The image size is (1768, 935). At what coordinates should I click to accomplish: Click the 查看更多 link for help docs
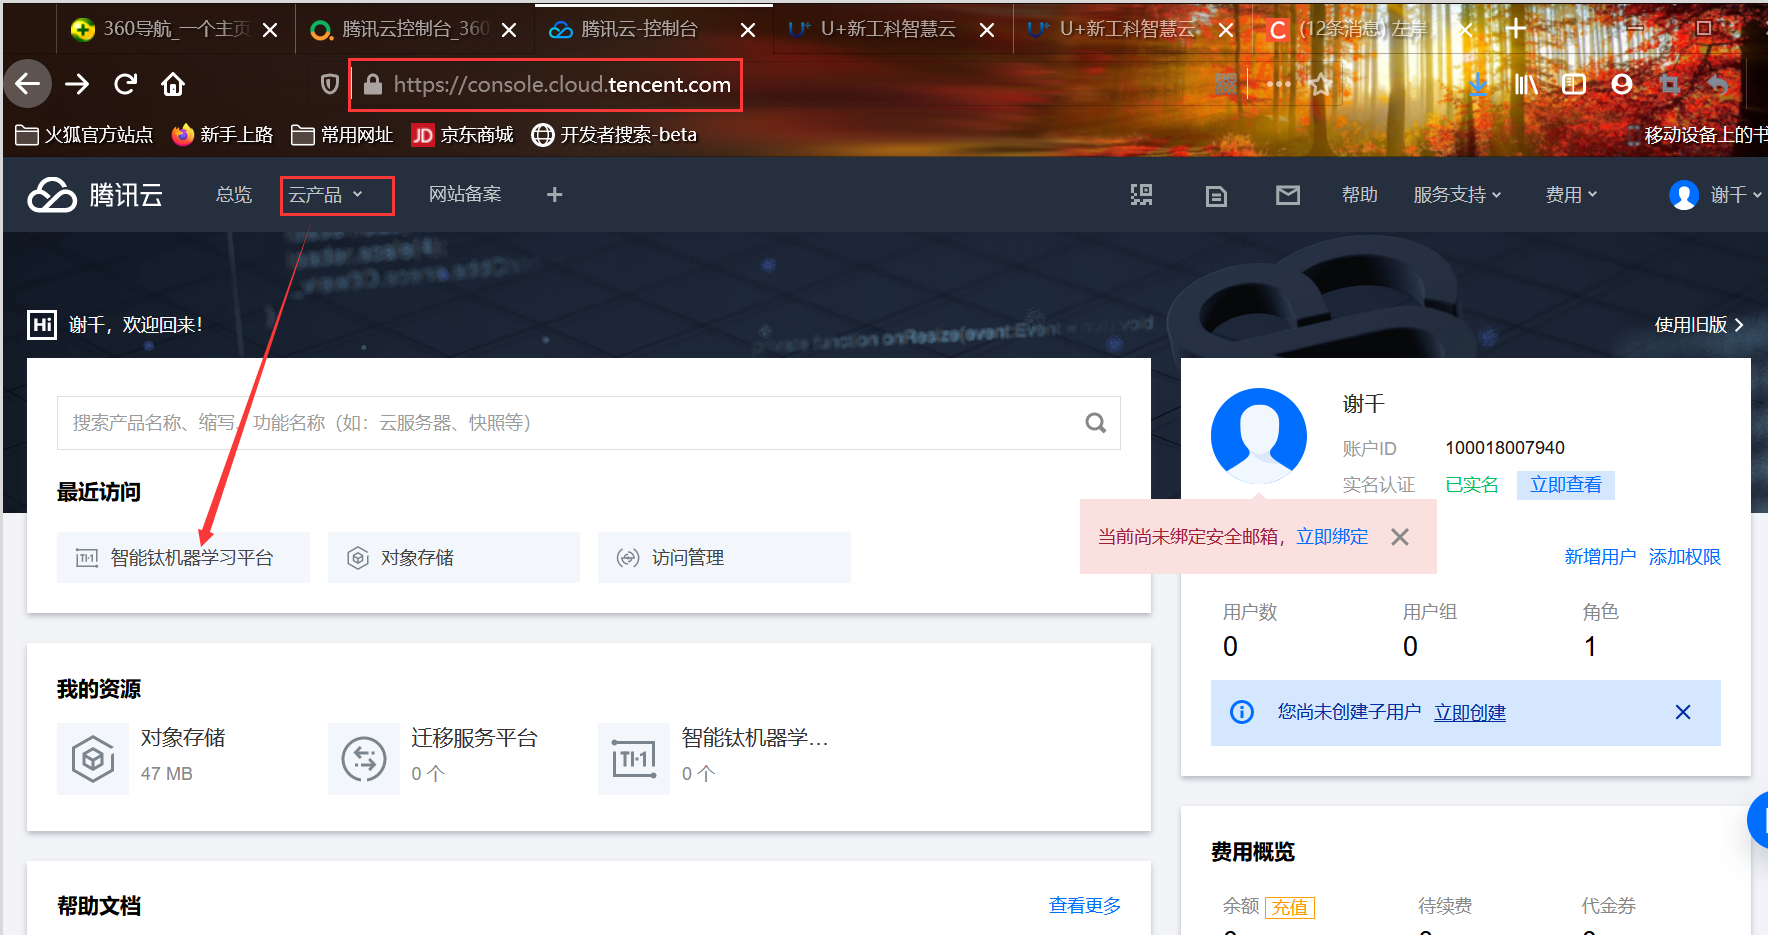(1085, 906)
